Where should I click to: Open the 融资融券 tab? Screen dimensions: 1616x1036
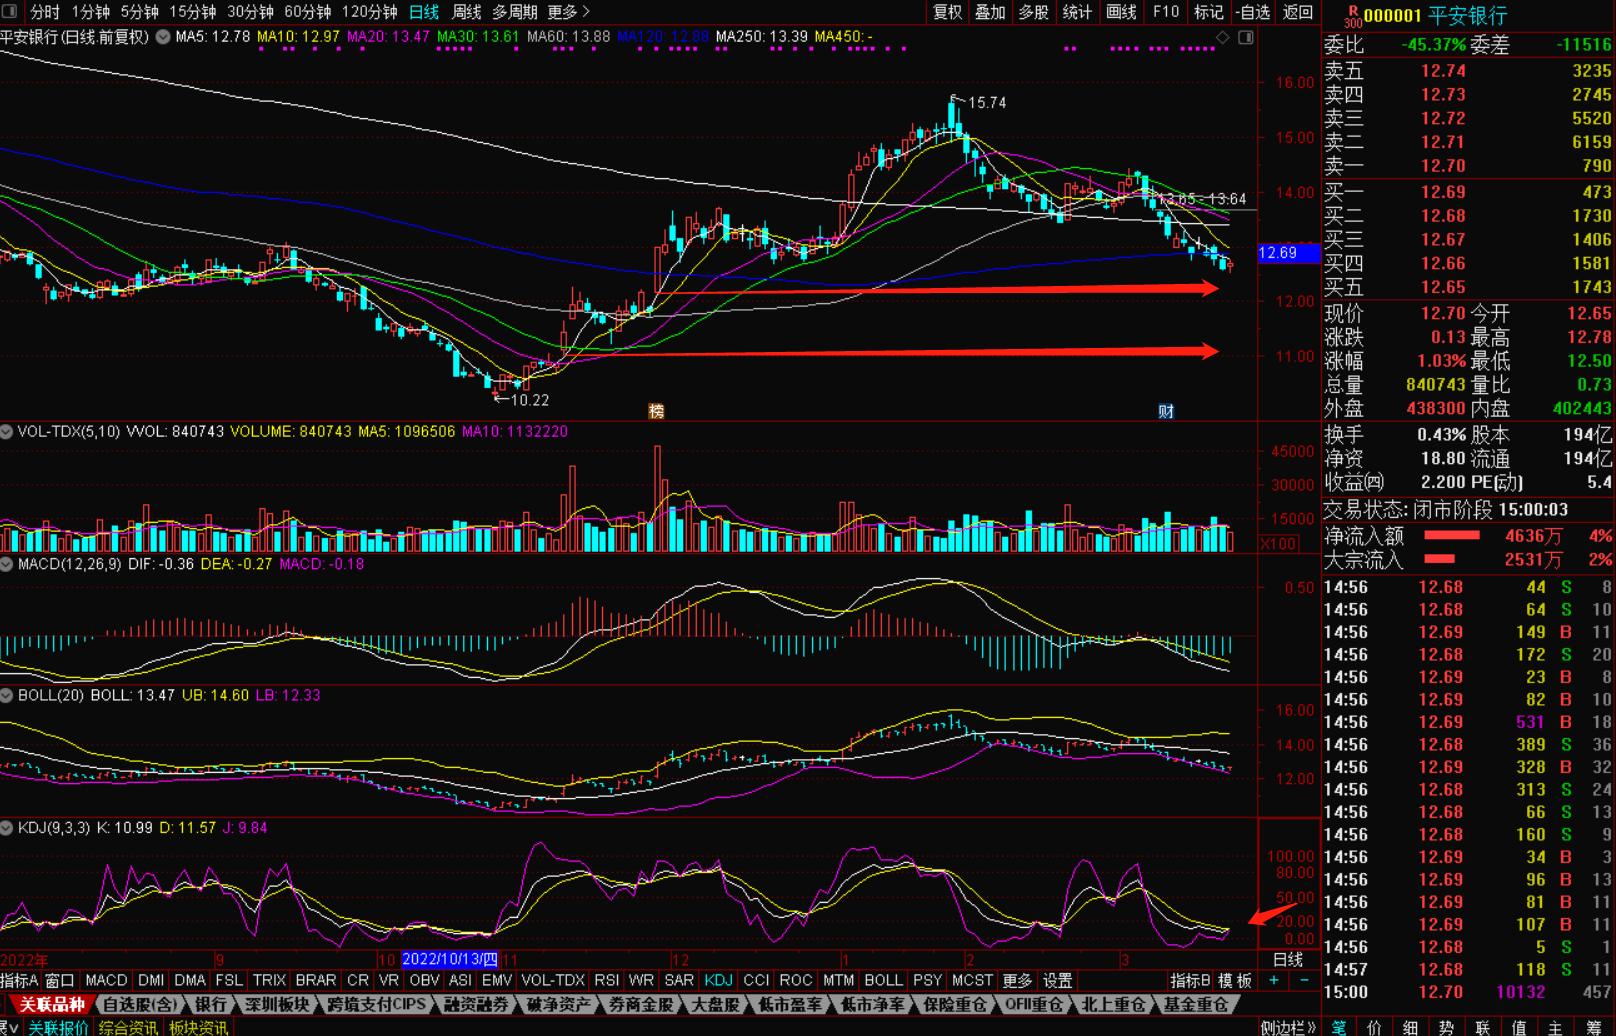(x=477, y=1004)
